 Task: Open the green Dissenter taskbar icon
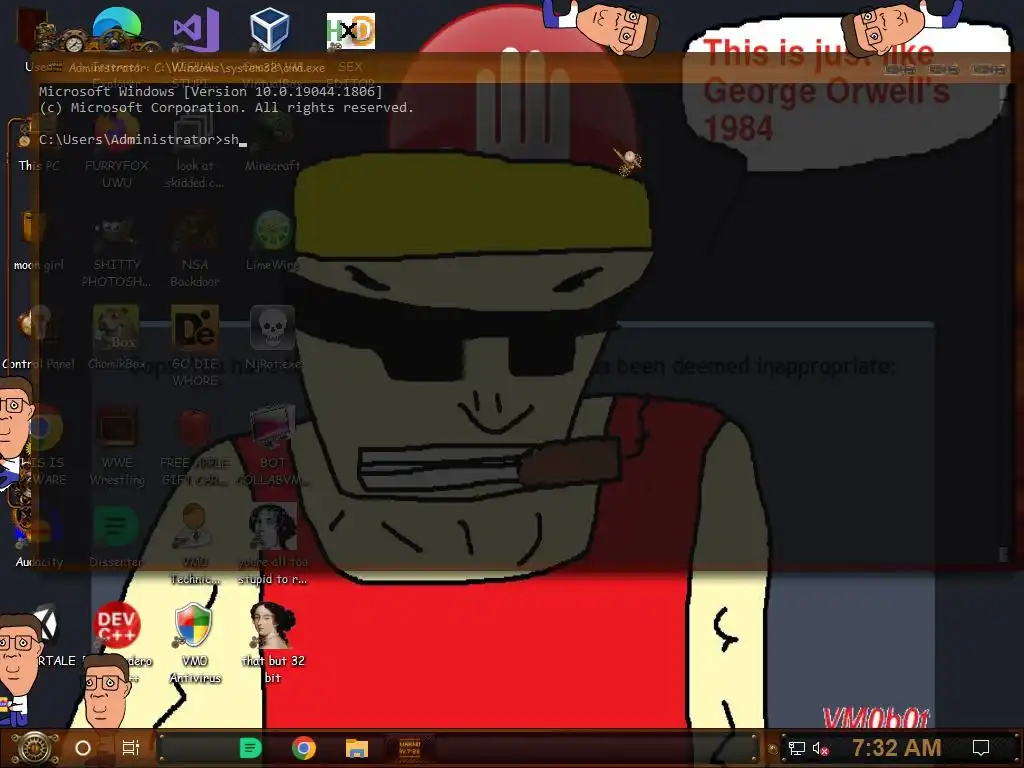point(251,748)
